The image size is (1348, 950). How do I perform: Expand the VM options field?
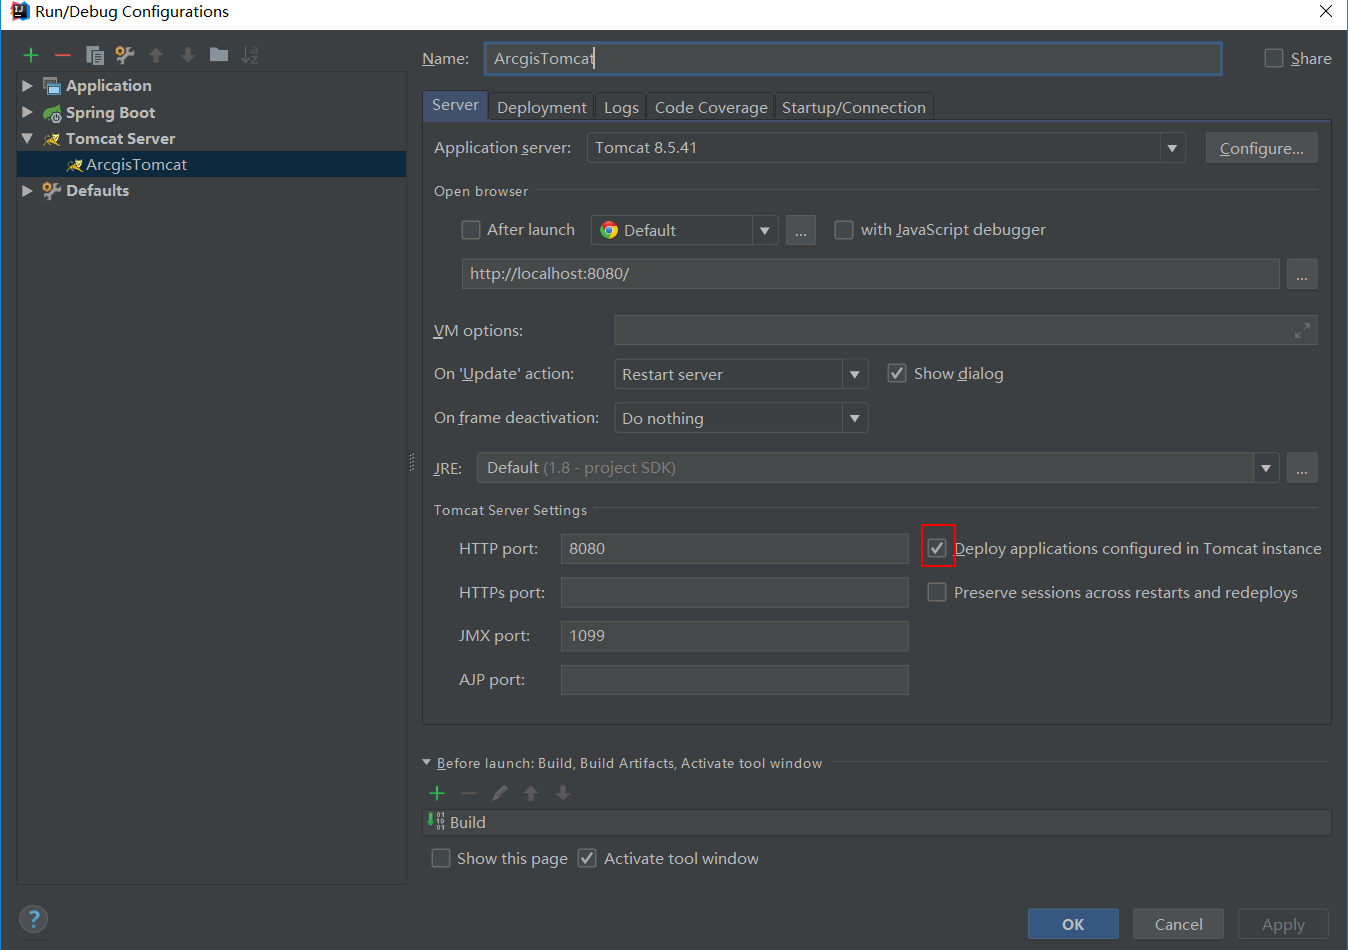click(1302, 331)
